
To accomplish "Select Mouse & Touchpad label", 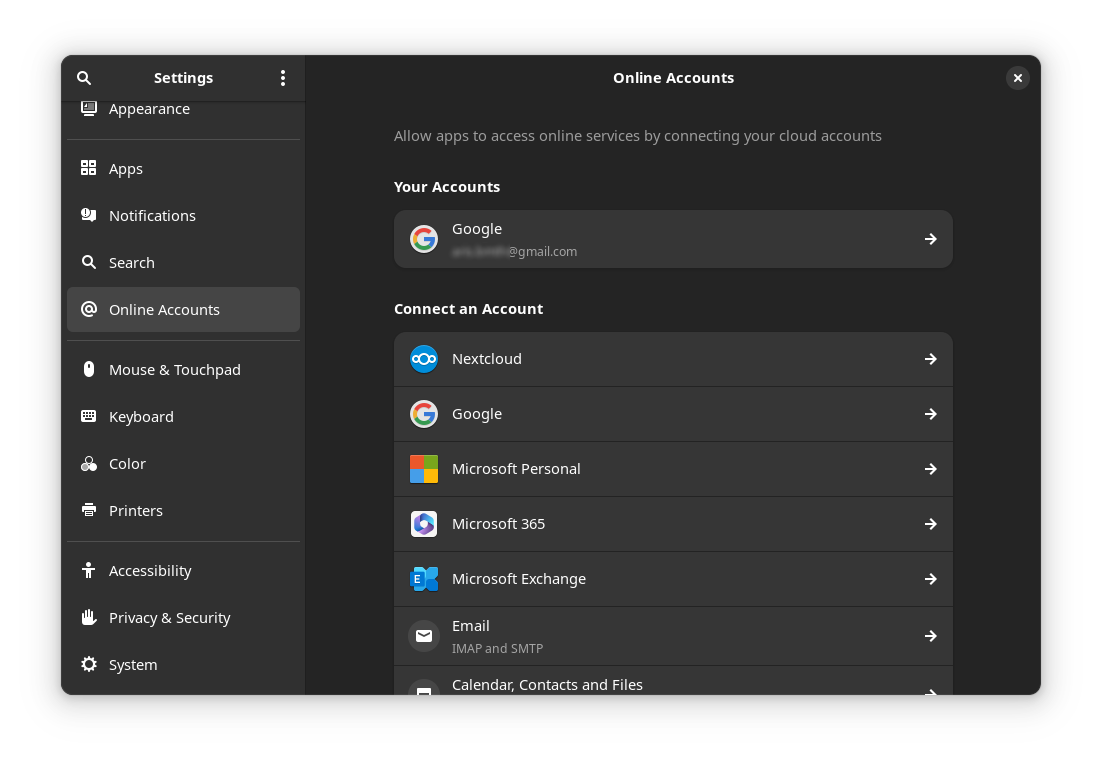I will coord(174,370).
